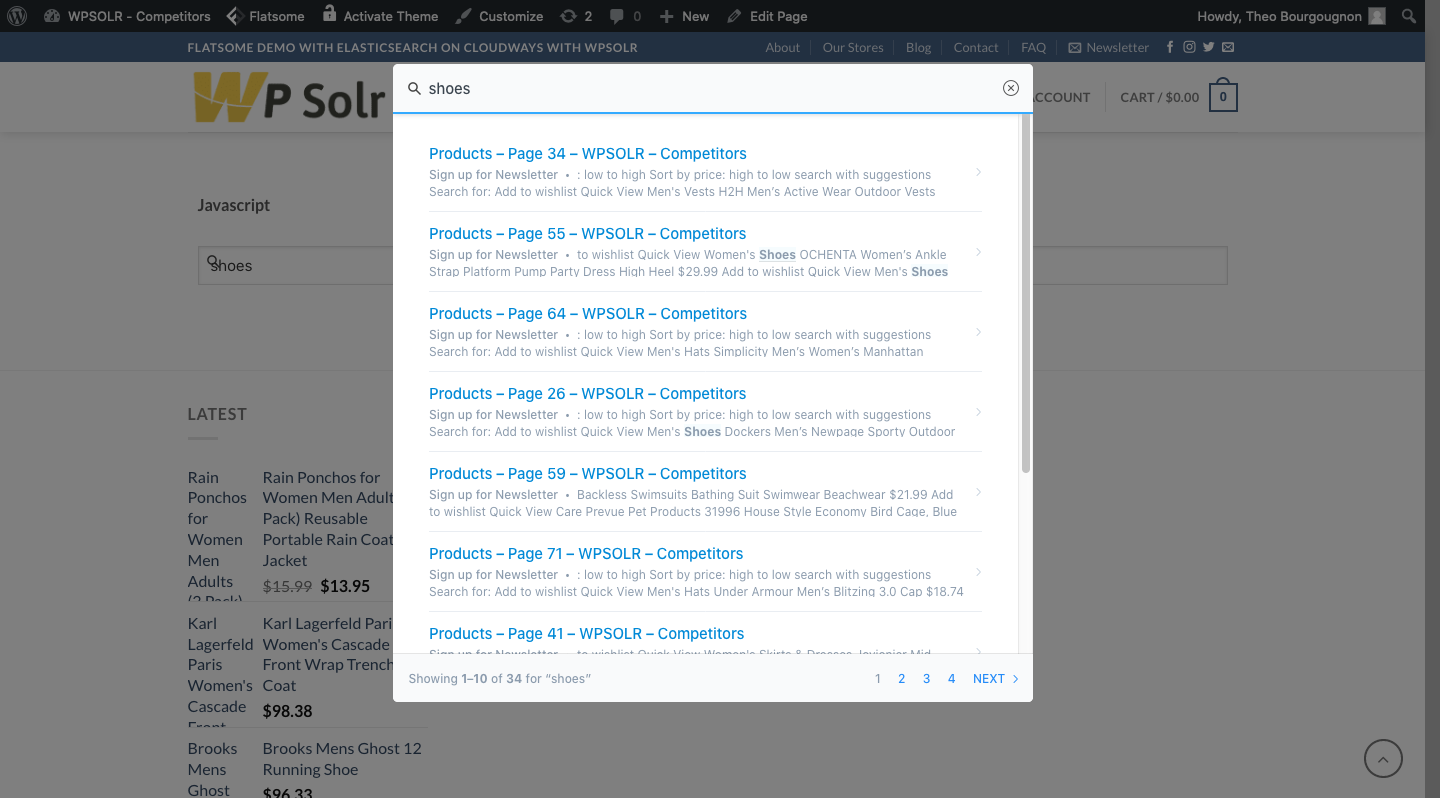The image size is (1440, 798).
Task: Open Our Stores link
Action: click(x=853, y=47)
